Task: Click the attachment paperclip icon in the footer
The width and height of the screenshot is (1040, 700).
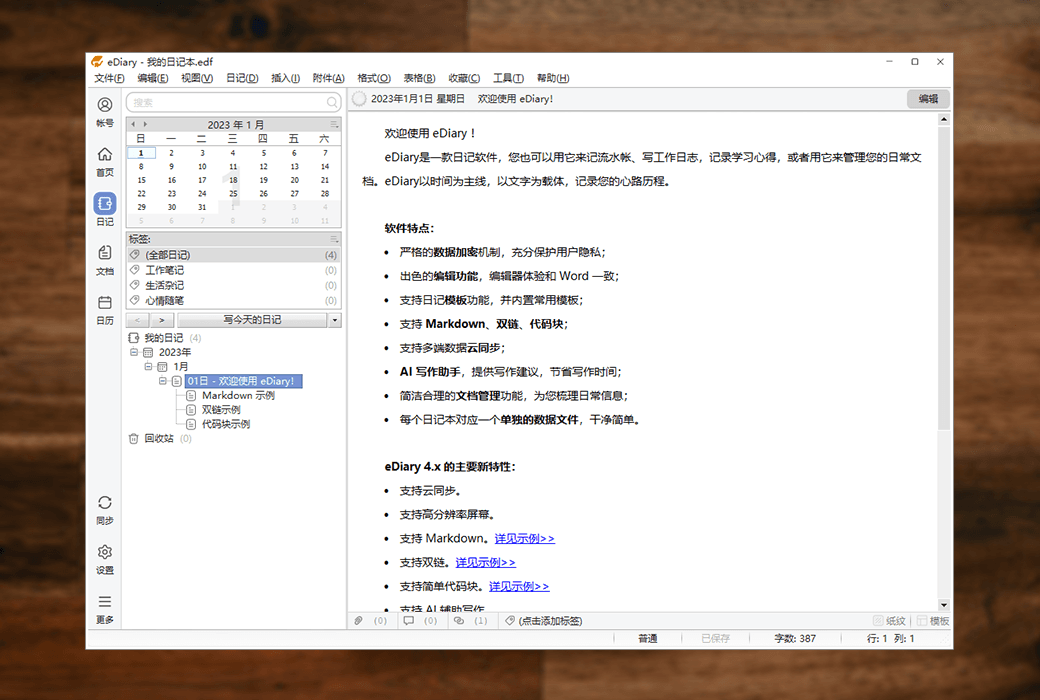Action: coord(358,621)
